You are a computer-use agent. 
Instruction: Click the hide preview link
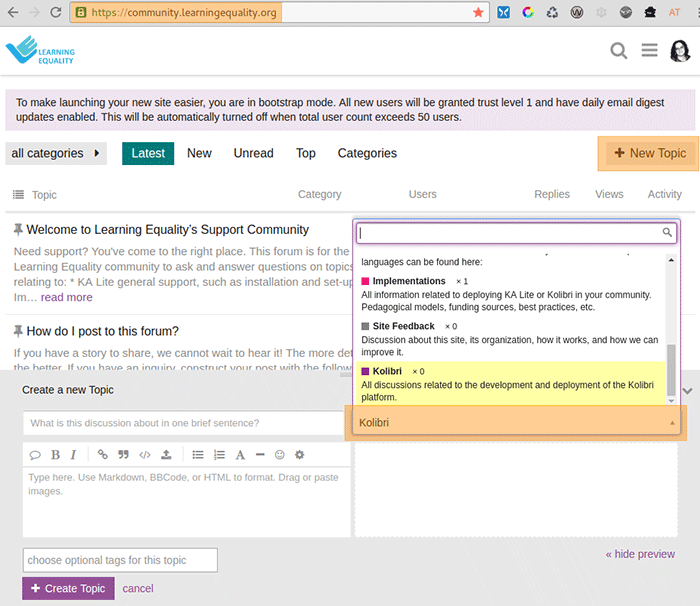640,554
